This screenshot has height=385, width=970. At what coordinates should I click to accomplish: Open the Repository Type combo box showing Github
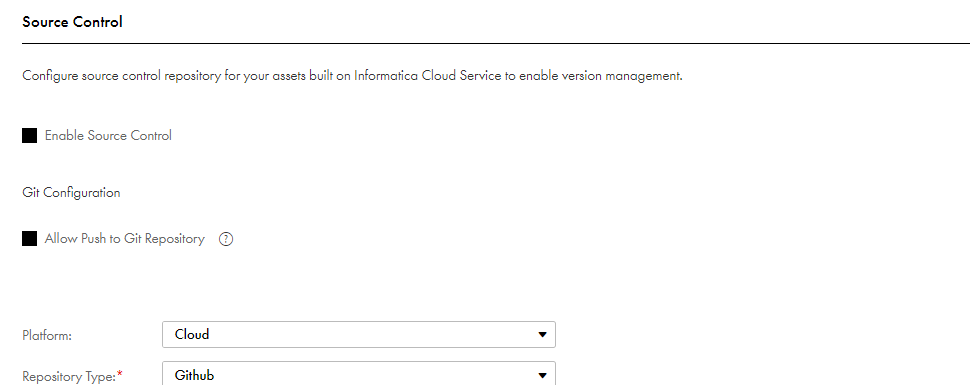pos(359,373)
